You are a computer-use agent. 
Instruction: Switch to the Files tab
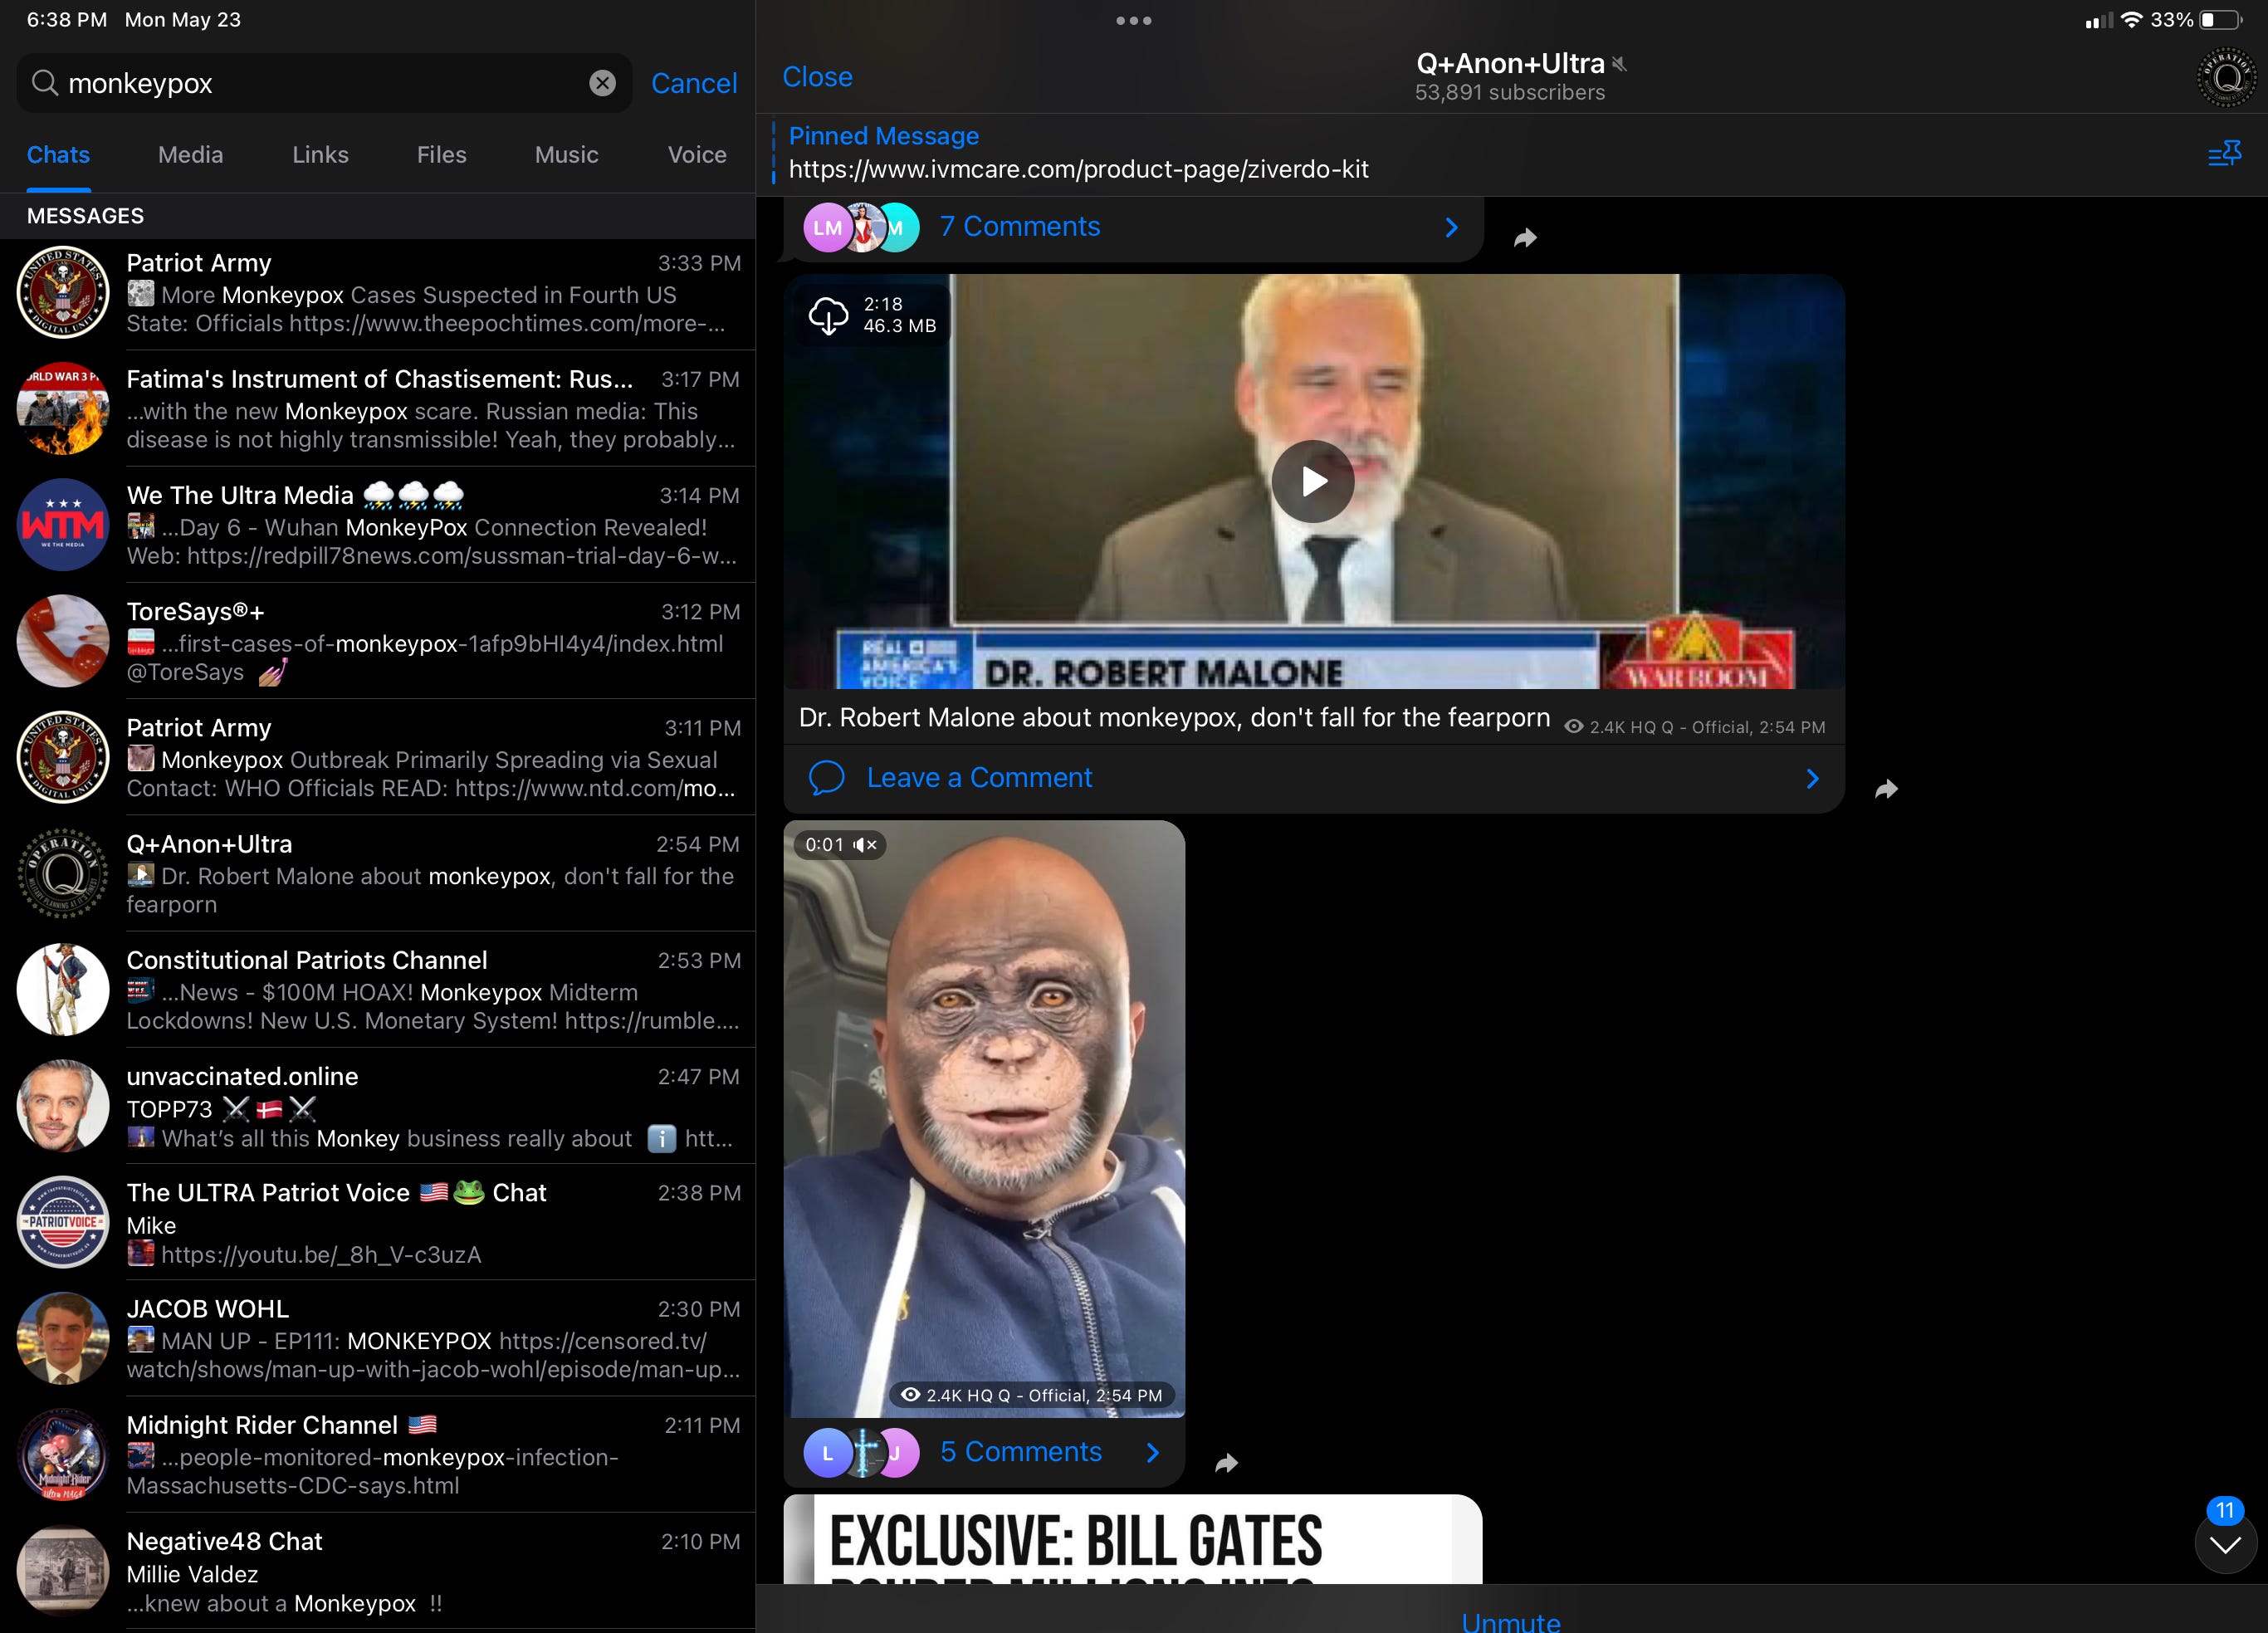pyautogui.click(x=441, y=155)
